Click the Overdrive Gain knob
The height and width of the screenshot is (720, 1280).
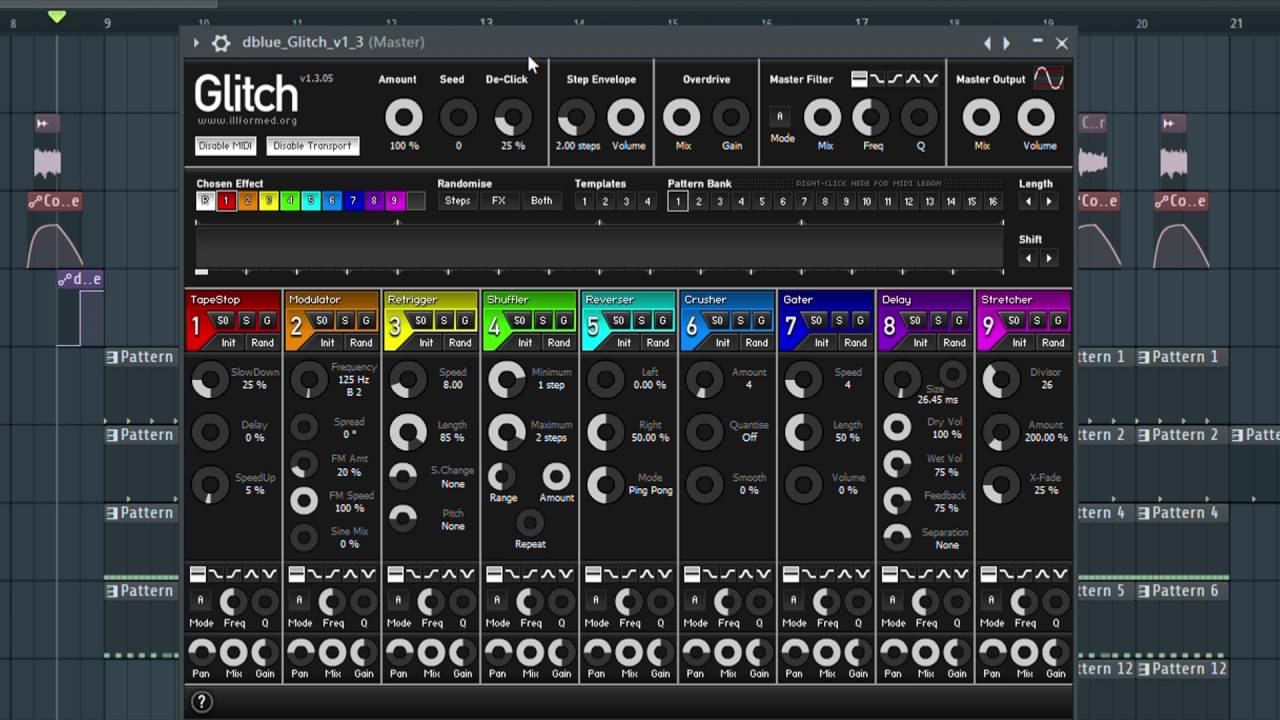tap(732, 118)
